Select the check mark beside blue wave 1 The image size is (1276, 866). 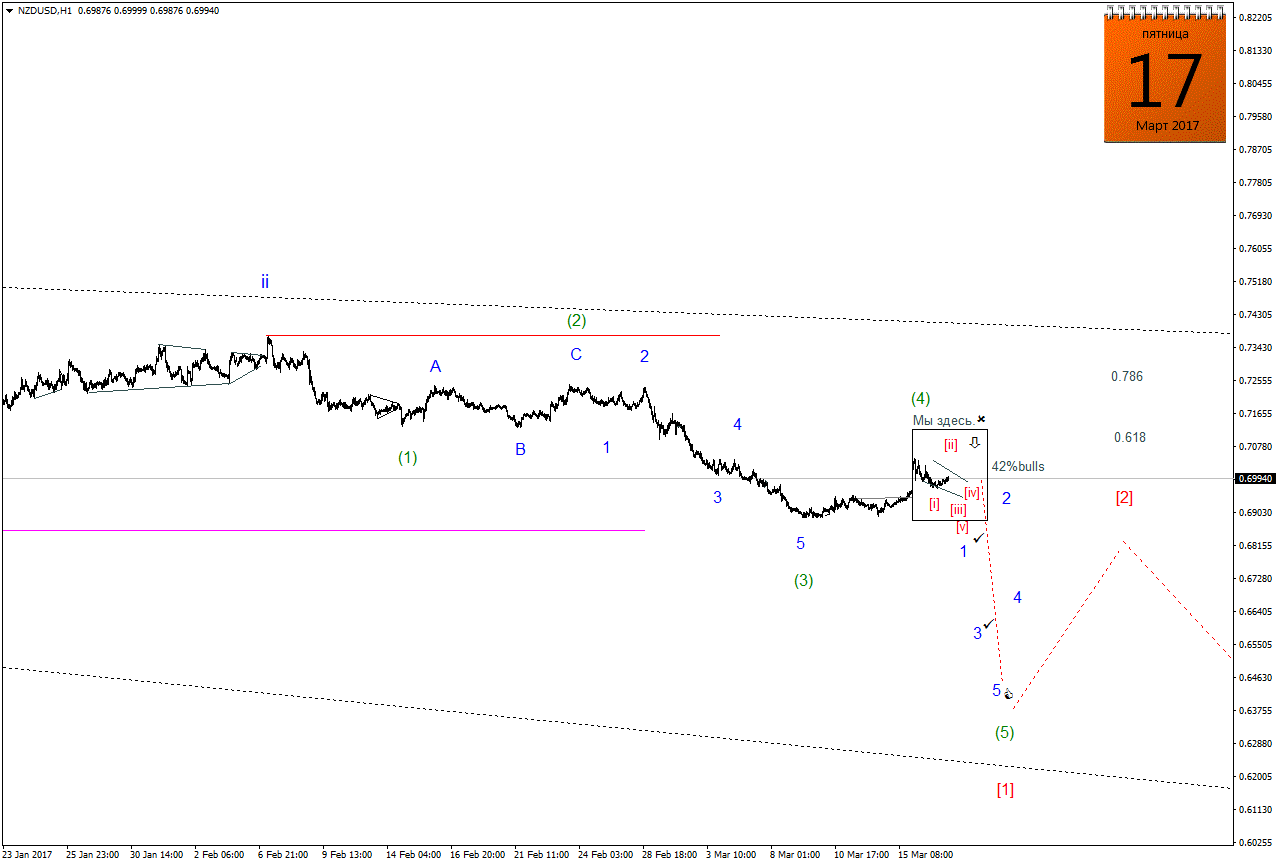click(980, 538)
